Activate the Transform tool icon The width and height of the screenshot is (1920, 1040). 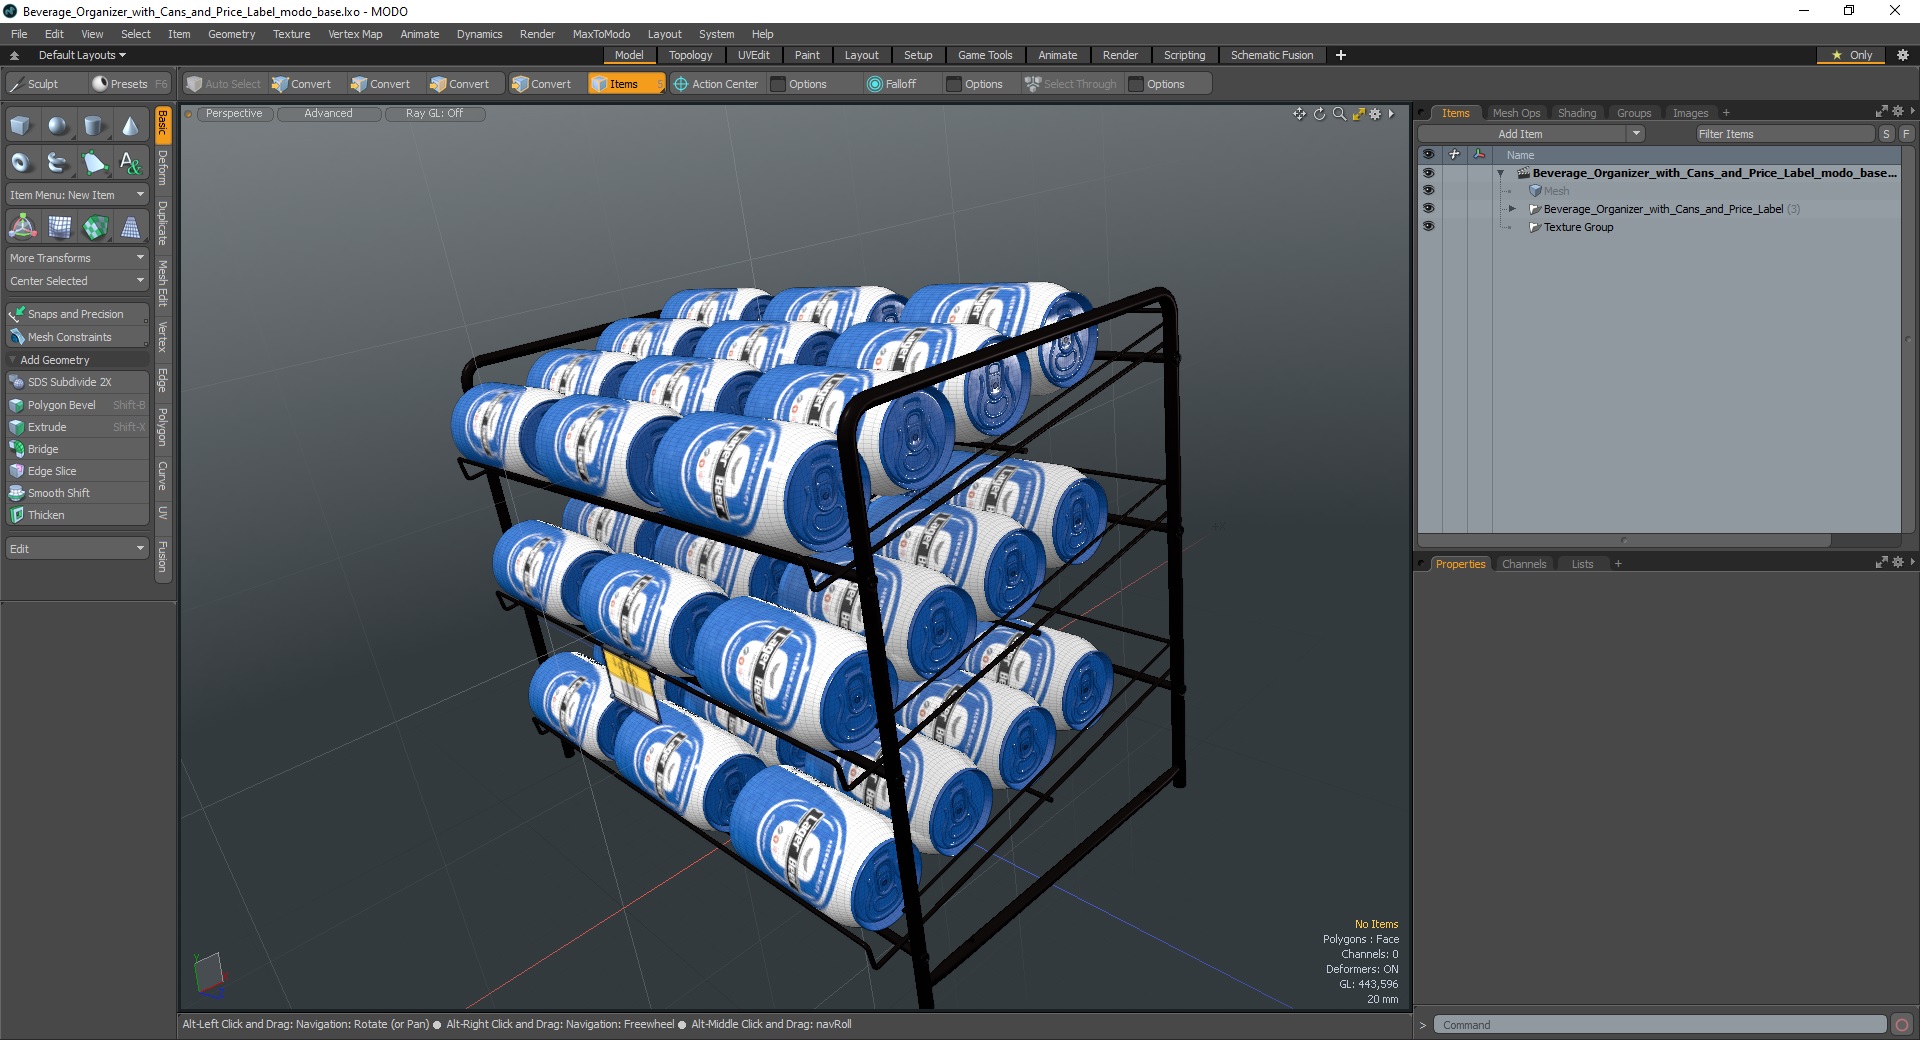pyautogui.click(x=22, y=227)
